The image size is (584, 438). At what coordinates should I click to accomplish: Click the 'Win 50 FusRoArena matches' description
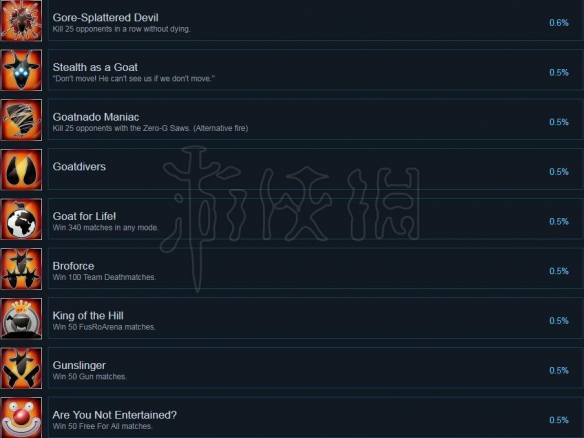point(104,327)
